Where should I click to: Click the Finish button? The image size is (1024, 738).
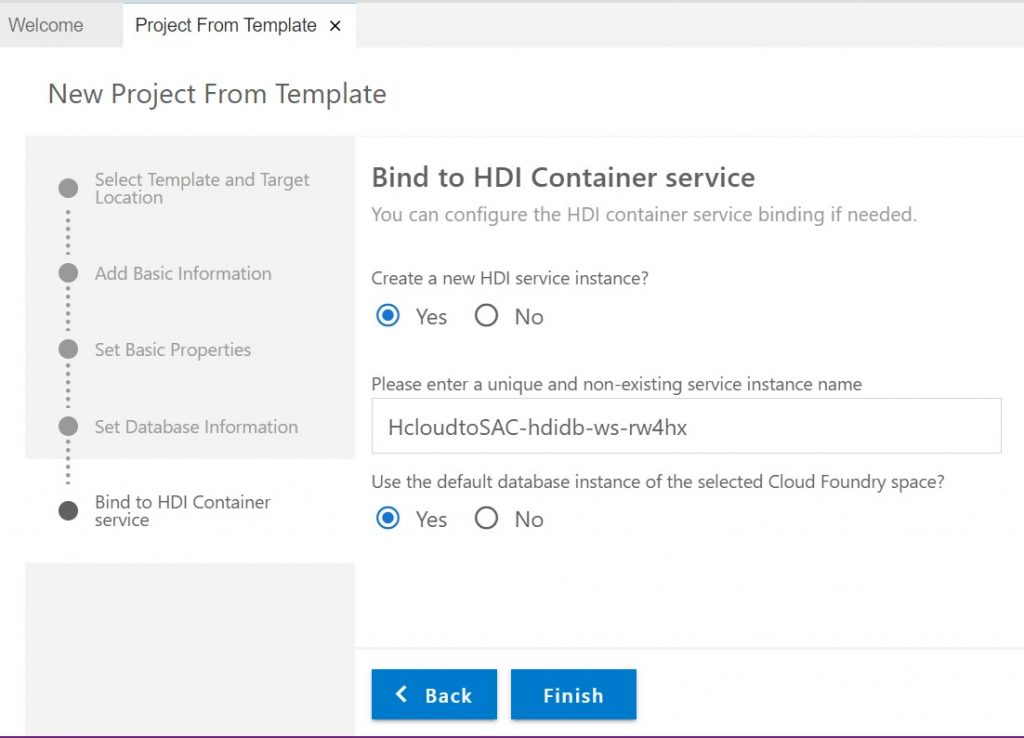tap(573, 694)
